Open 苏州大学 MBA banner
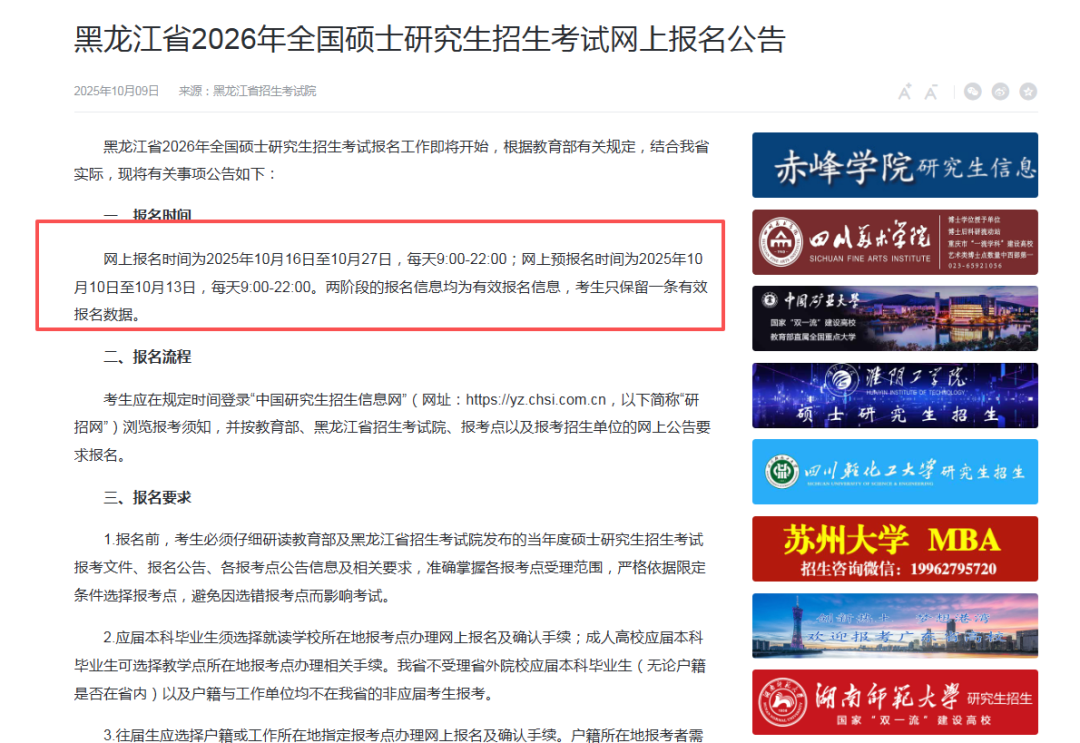Screen dimensions: 1080x743 (895, 549)
